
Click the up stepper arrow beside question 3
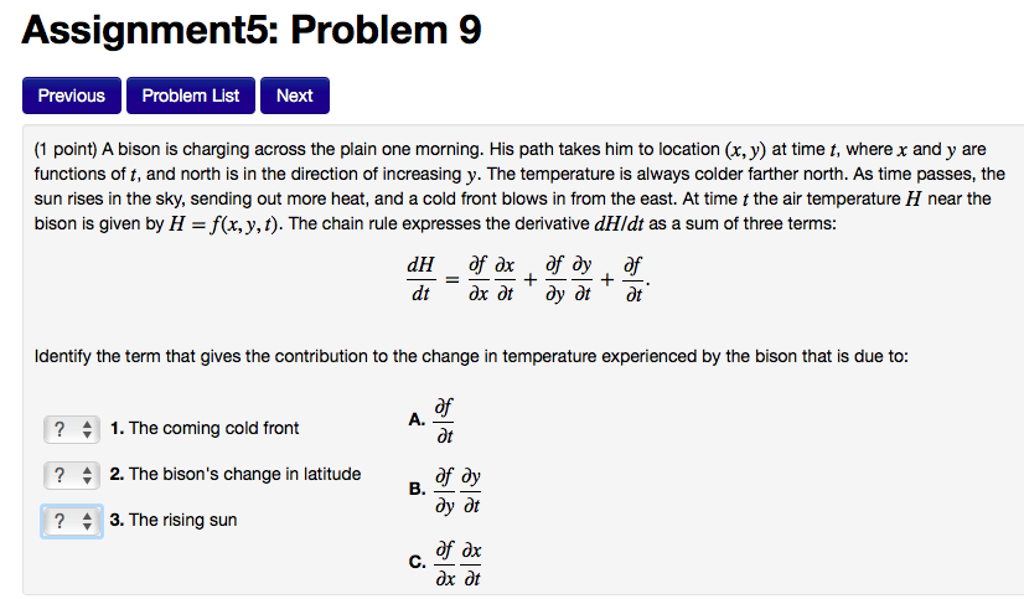click(x=89, y=516)
